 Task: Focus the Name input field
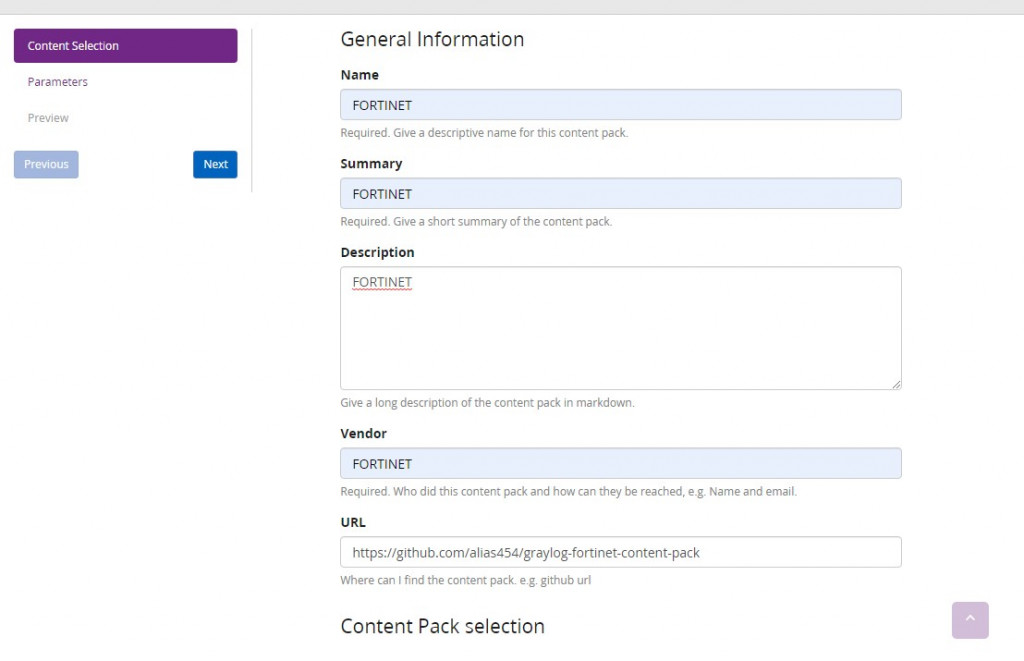pos(620,105)
